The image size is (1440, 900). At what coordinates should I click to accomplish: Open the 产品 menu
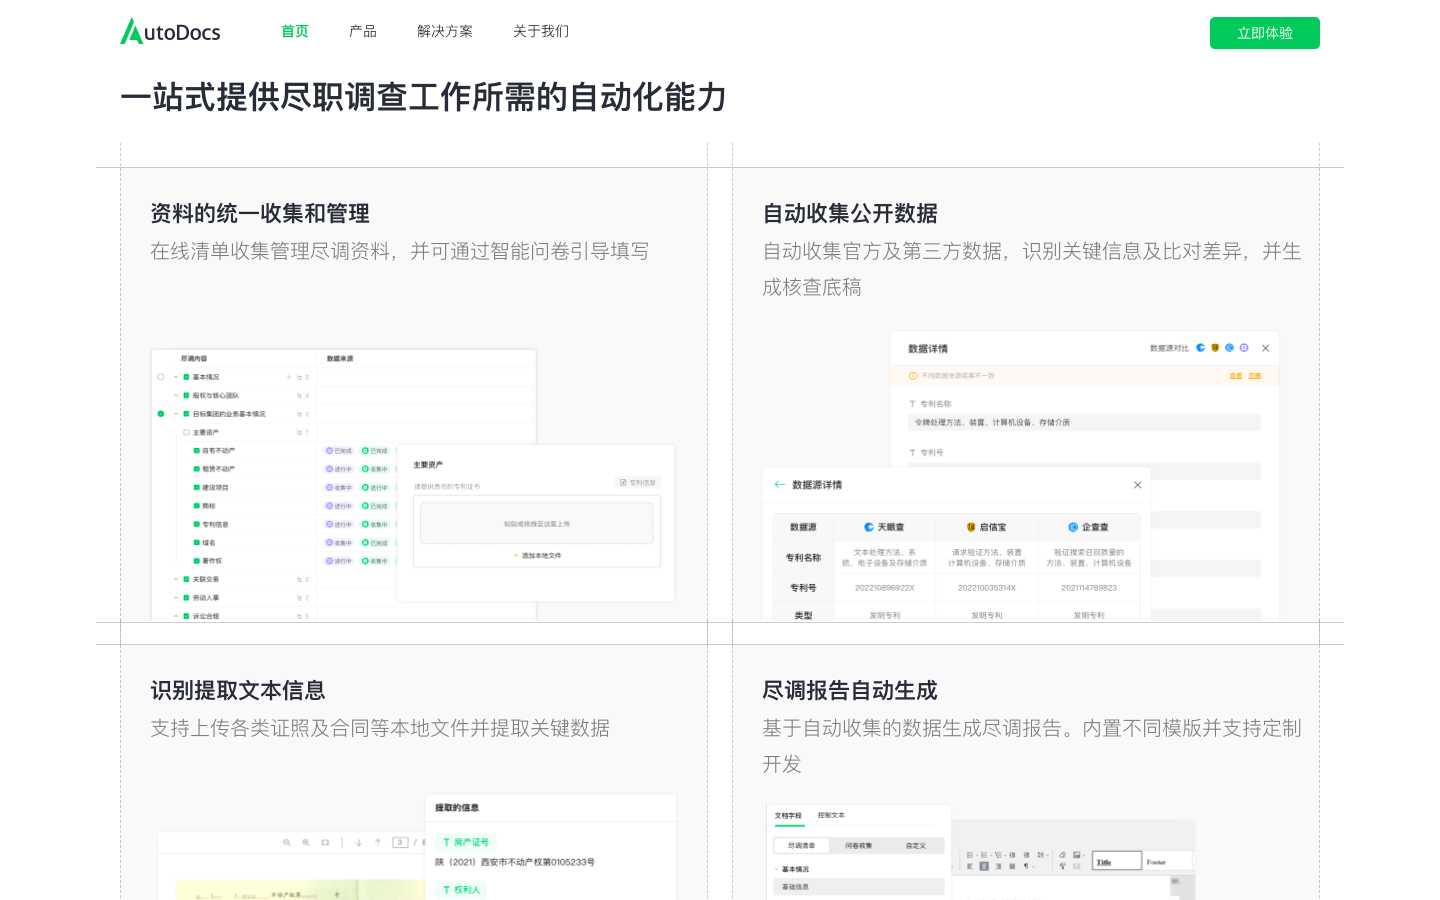[x=363, y=32]
